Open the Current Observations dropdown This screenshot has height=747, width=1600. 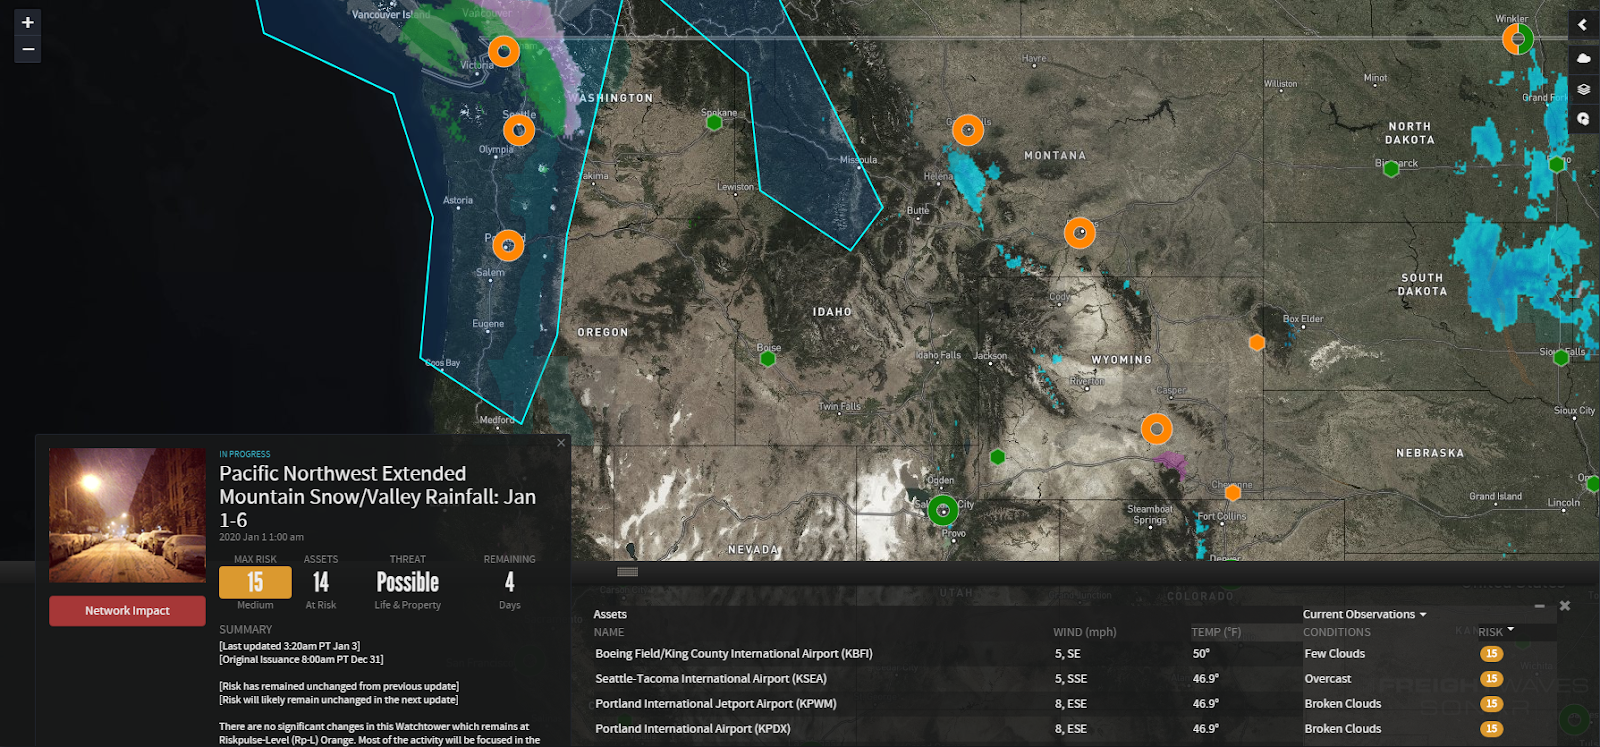[x=1364, y=614]
